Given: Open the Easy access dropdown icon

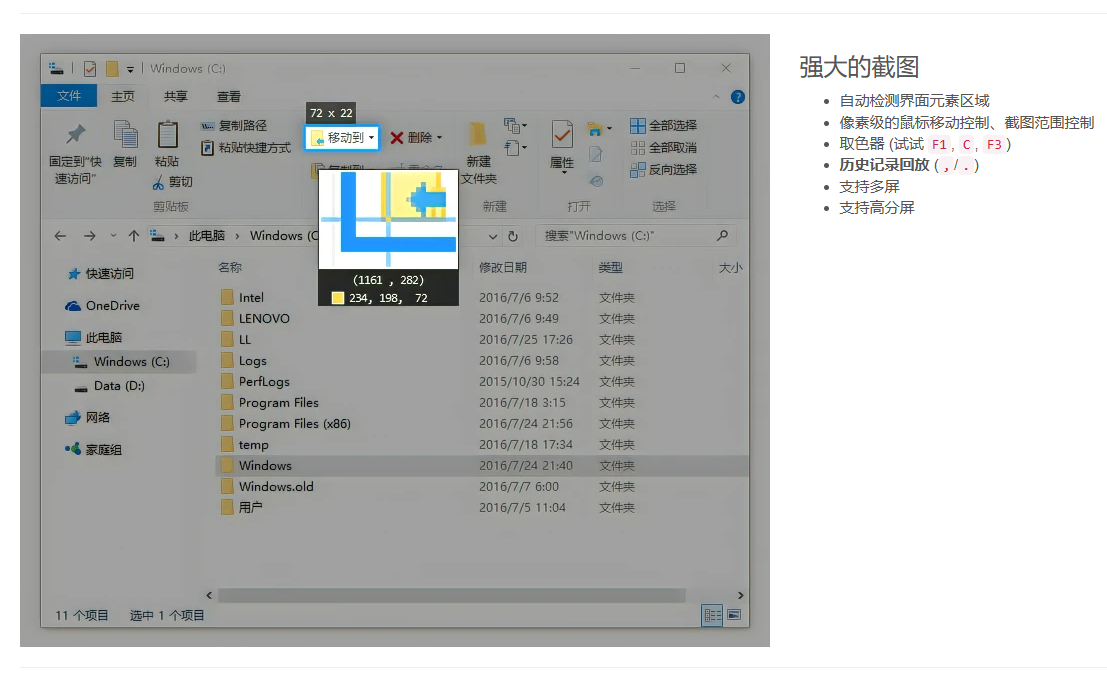Looking at the screenshot, I should coord(515,148).
